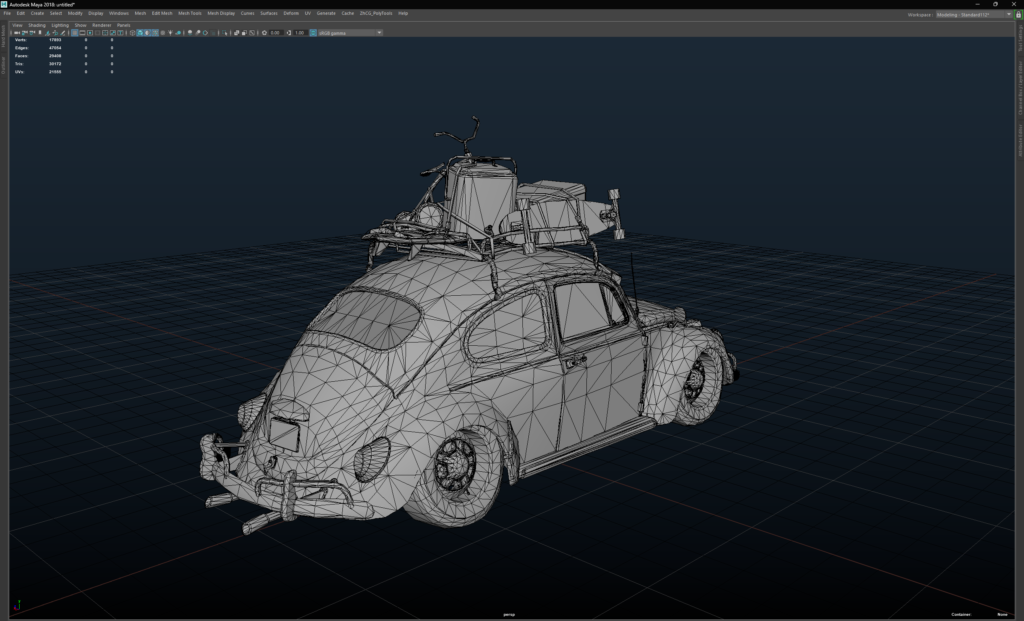Open the Outliner side tab
The image size is (1024, 621).
point(4,65)
